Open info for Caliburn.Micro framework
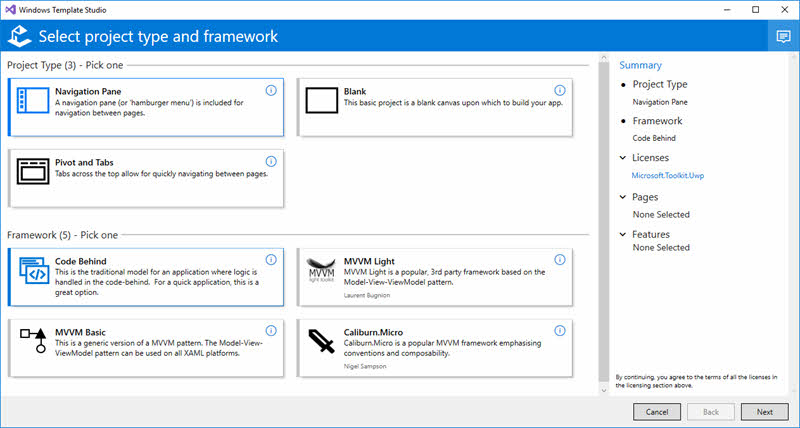 [x=560, y=331]
